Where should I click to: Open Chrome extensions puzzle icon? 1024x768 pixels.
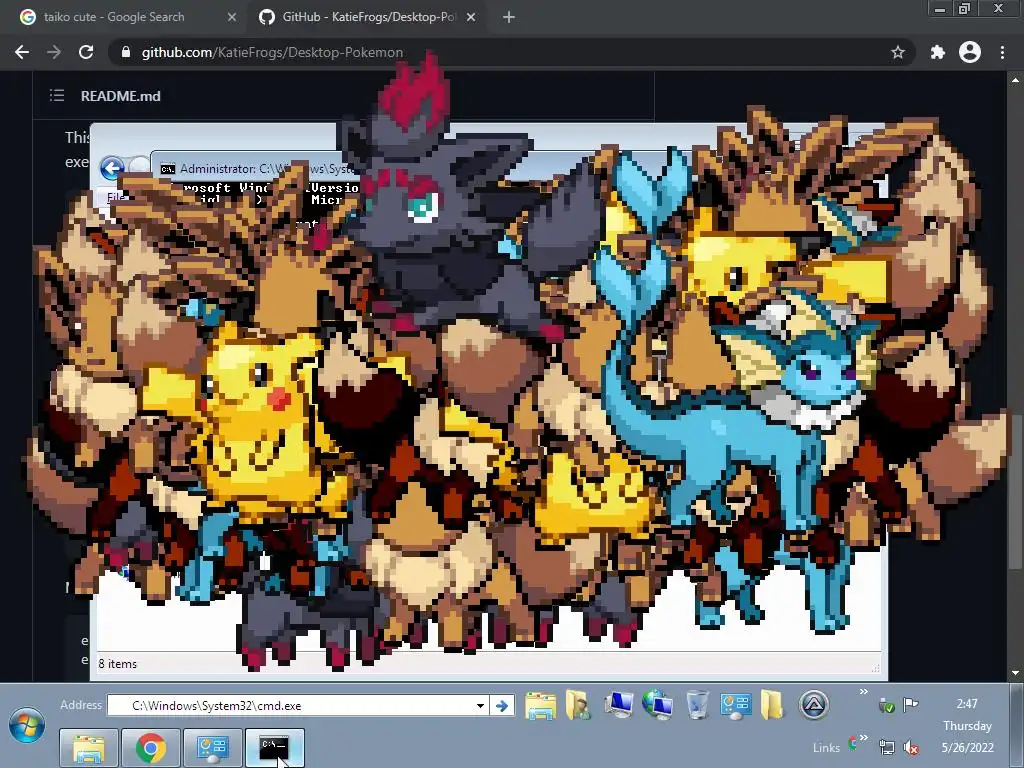pos(938,52)
